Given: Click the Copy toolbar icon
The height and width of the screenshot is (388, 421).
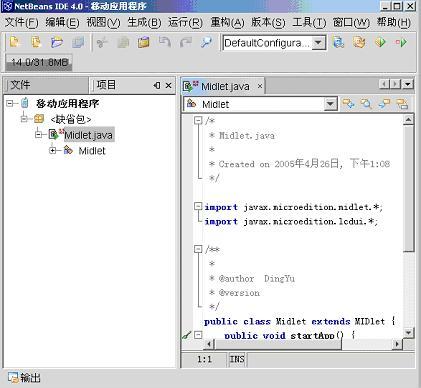Looking at the screenshot, I should [x=123, y=42].
